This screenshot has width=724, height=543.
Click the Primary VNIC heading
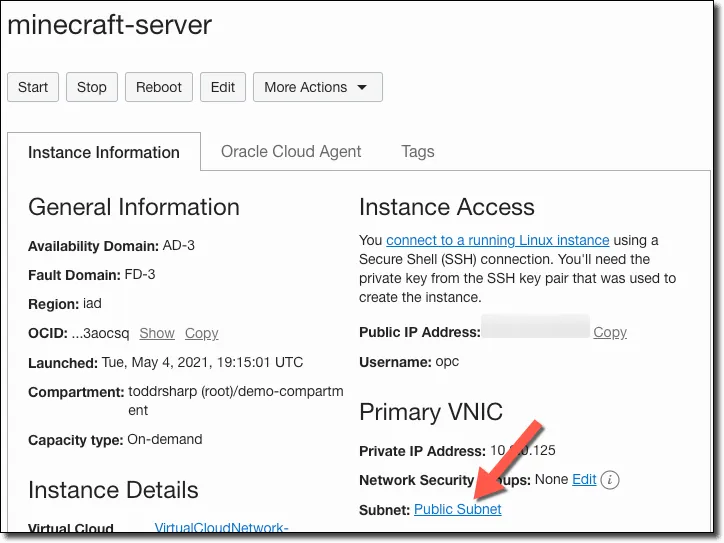(x=431, y=411)
